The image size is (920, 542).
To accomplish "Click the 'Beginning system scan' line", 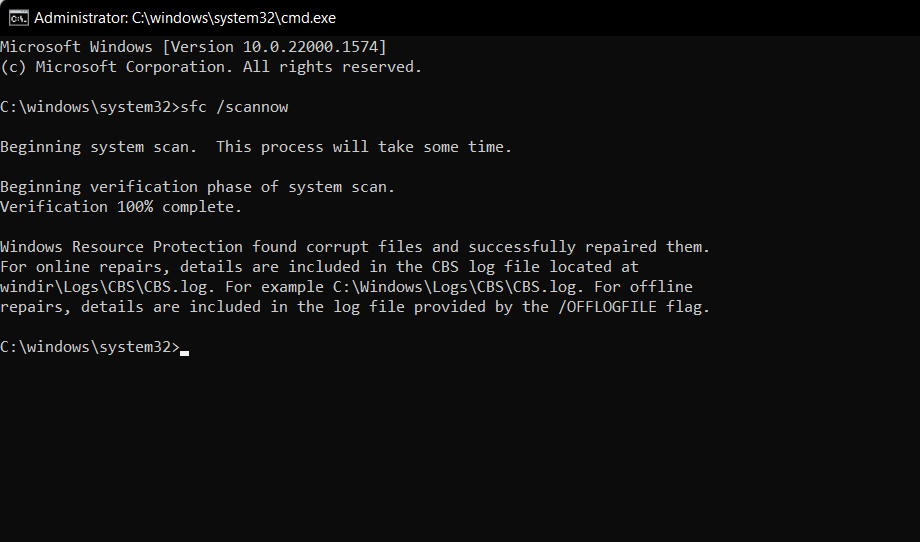I will pos(98,147).
